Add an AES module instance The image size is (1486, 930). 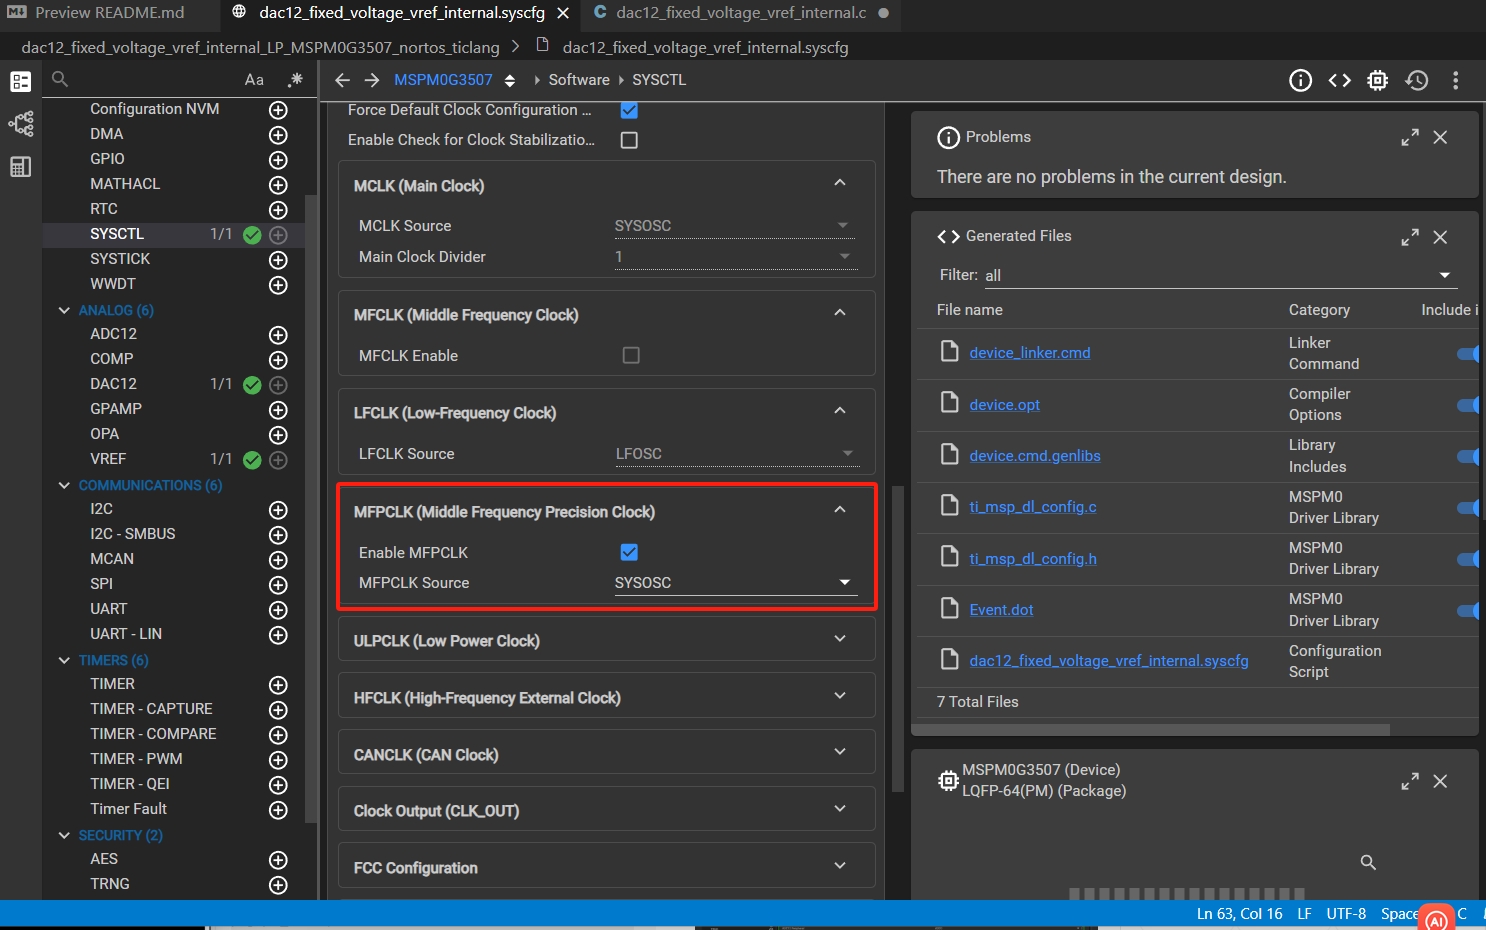coord(278,860)
